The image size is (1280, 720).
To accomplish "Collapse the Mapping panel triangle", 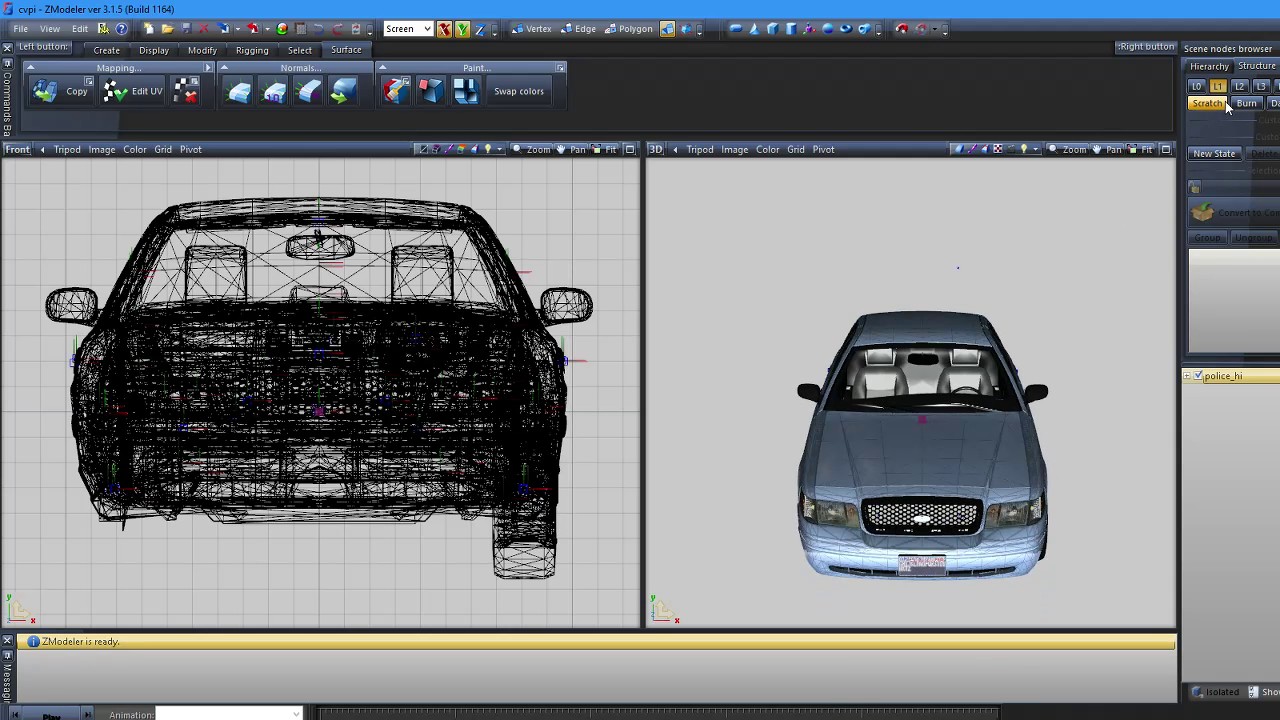I will [30, 68].
